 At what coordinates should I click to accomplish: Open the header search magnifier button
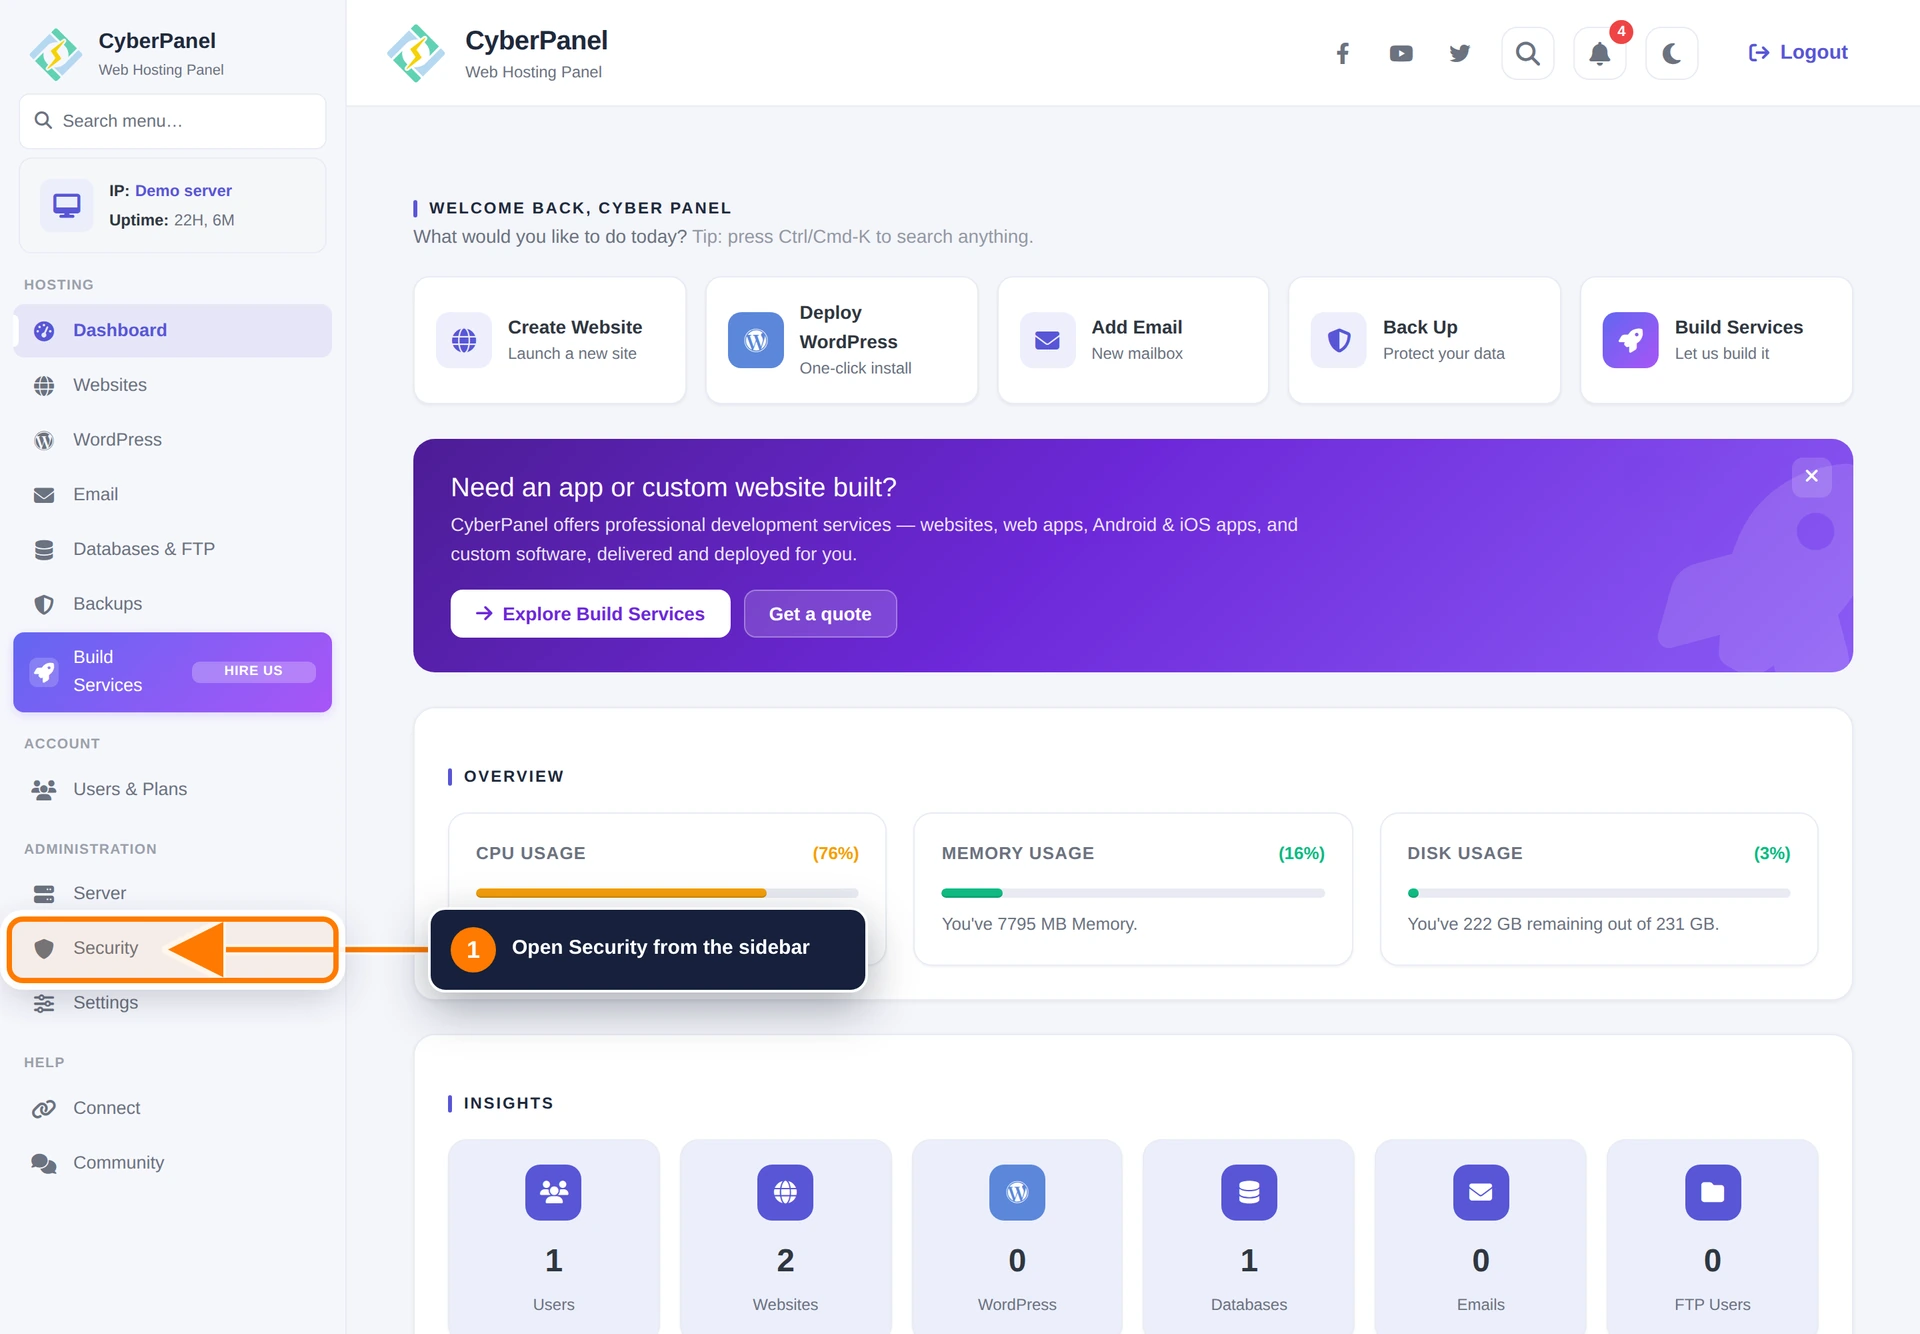coord(1528,53)
